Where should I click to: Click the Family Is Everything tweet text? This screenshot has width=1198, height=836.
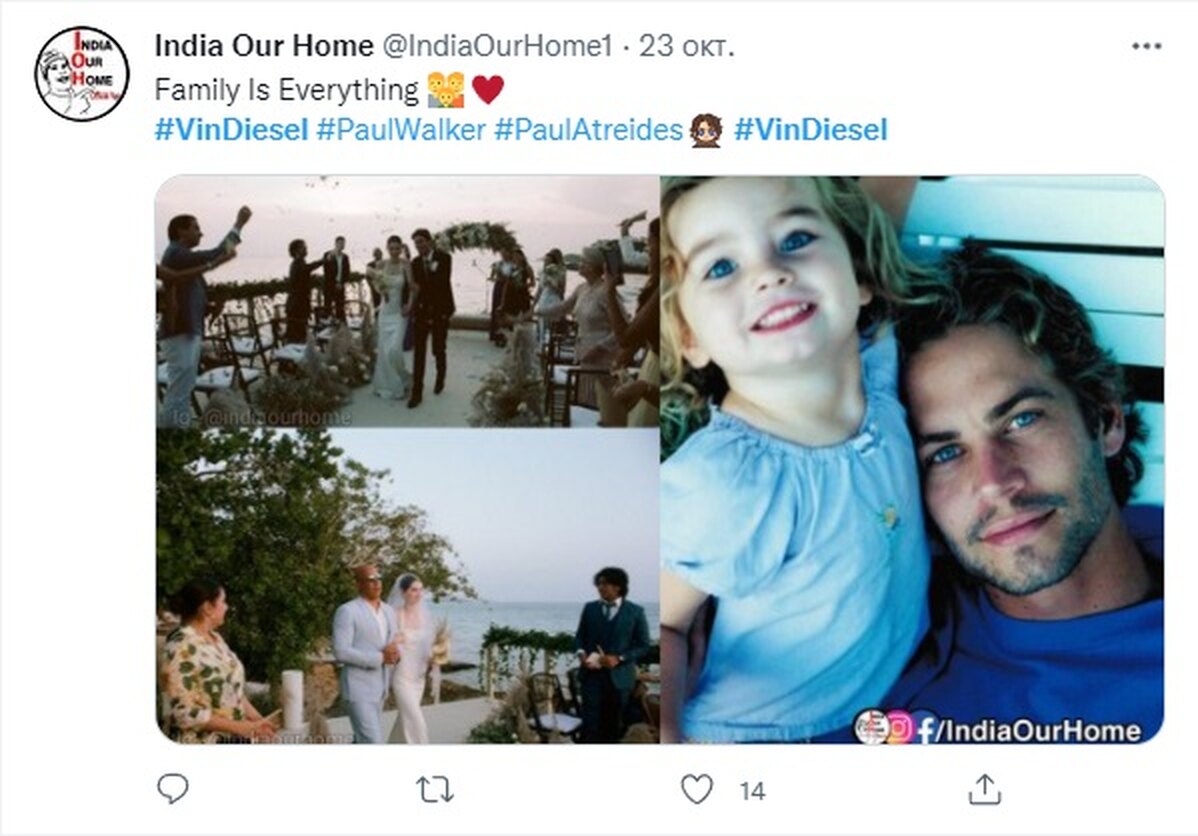click(x=287, y=89)
